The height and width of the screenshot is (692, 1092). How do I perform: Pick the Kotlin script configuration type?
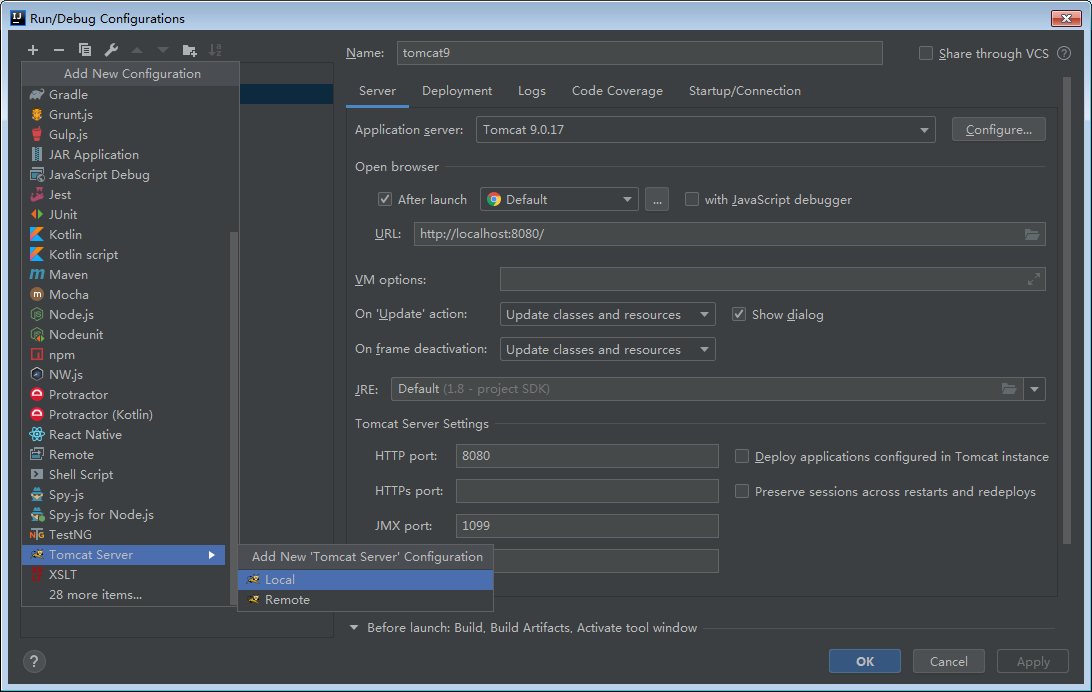(124, 255)
